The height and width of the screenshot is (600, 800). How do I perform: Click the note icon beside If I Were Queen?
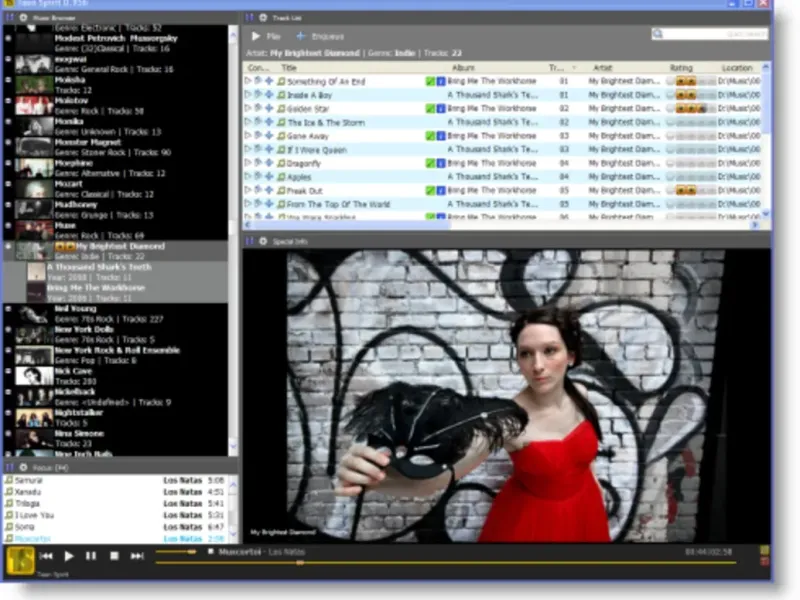point(281,149)
